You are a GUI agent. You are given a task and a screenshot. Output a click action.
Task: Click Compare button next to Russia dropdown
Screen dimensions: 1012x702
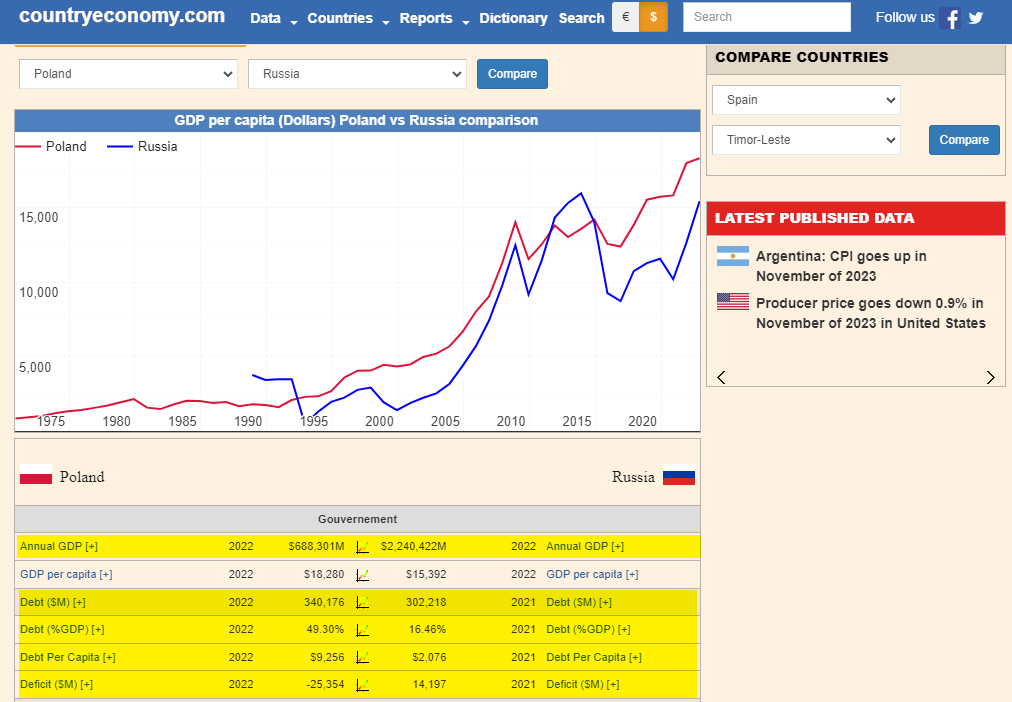[512, 74]
